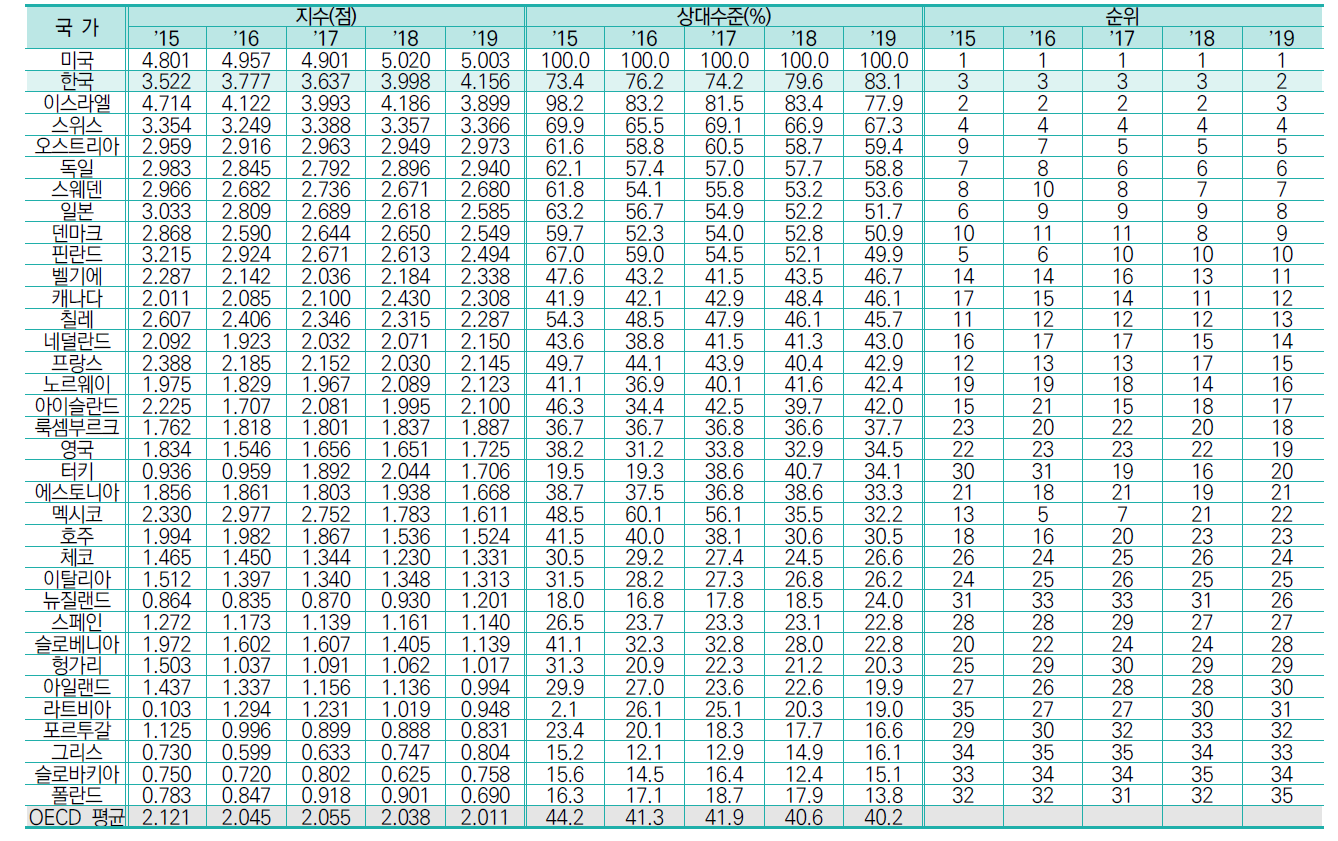The height and width of the screenshot is (841, 1338).
Task: Click value 0.804 in the 그리스 row
Action: pyautogui.click(x=485, y=752)
